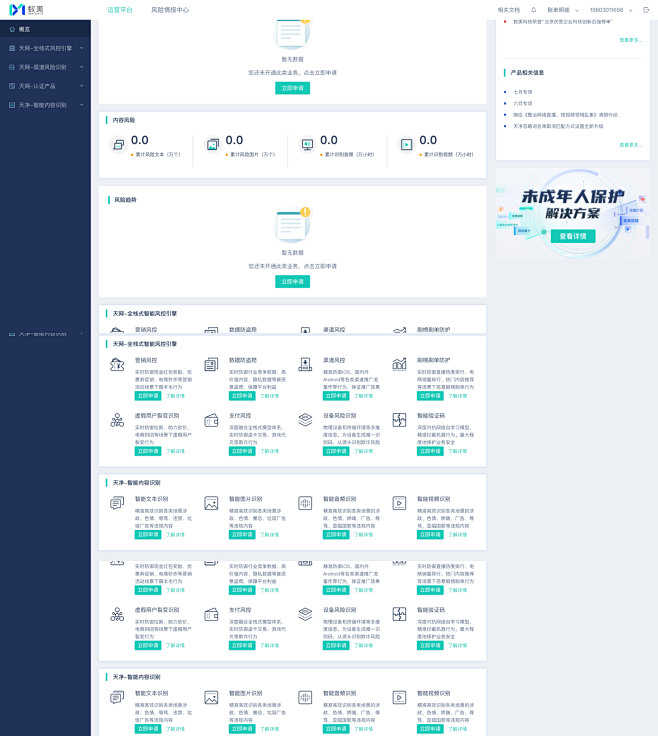
Task: Expand 天网-渠道风险识别 sidebar menu
Action: 46,67
